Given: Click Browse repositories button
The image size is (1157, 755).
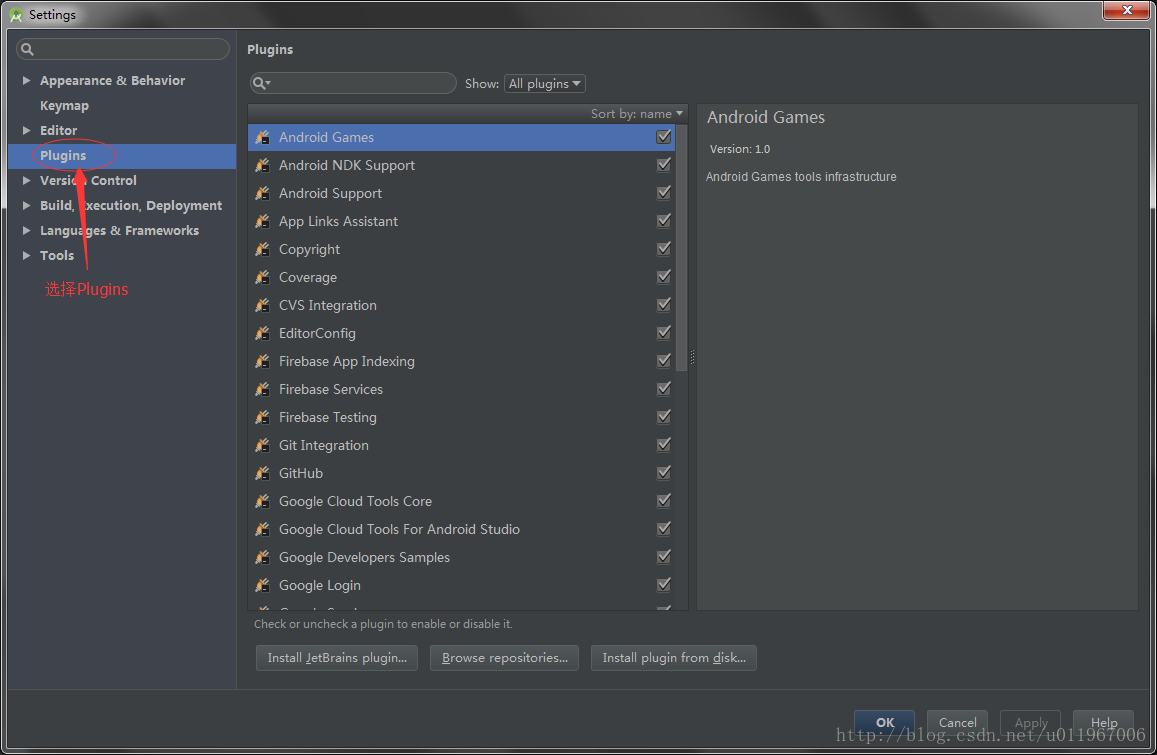Looking at the screenshot, I should coord(505,658).
